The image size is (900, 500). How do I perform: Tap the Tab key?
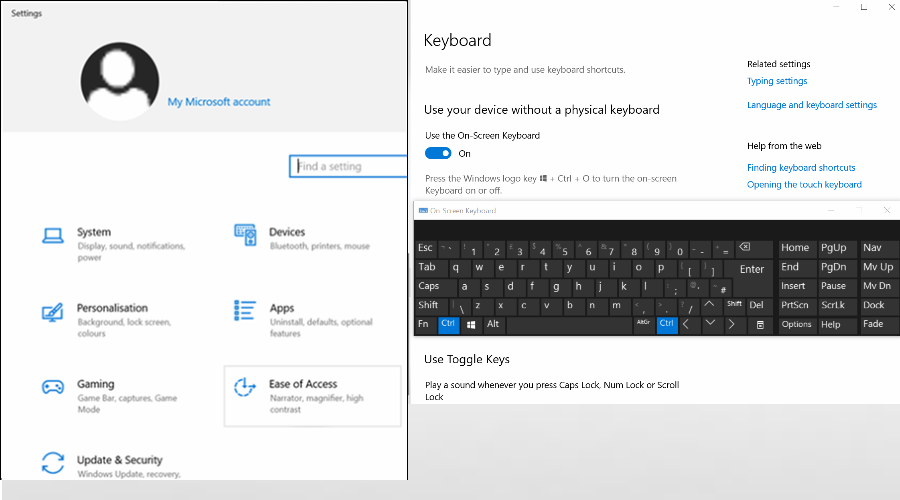[x=432, y=268]
